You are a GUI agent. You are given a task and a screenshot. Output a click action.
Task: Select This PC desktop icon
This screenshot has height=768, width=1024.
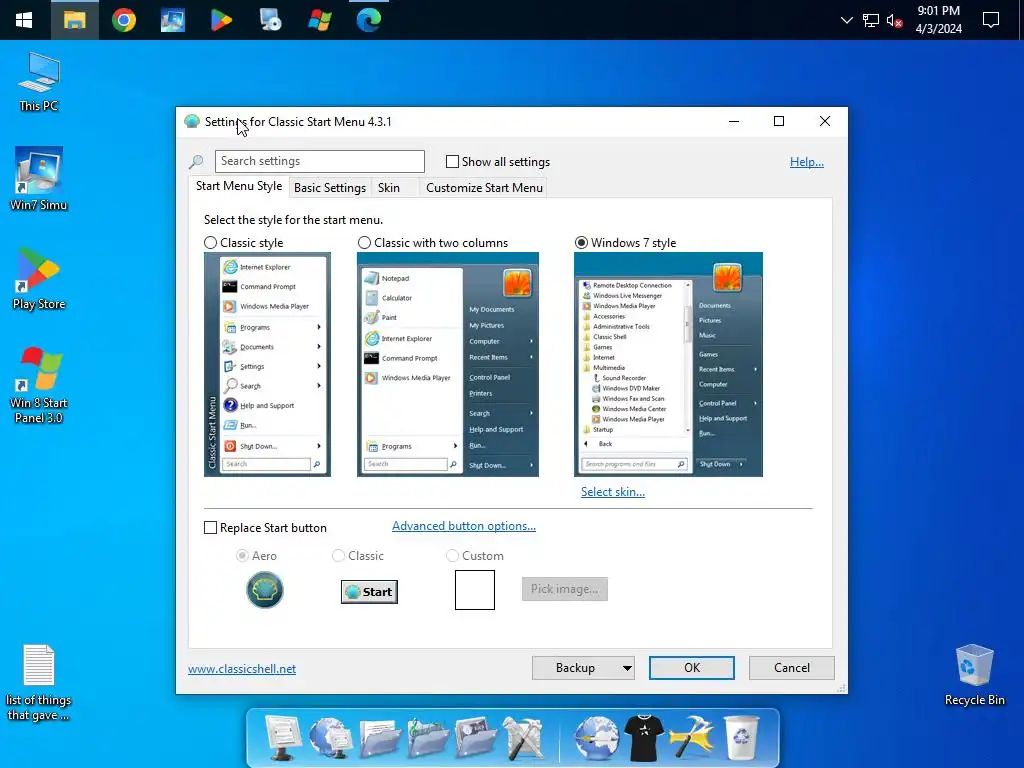point(39,83)
